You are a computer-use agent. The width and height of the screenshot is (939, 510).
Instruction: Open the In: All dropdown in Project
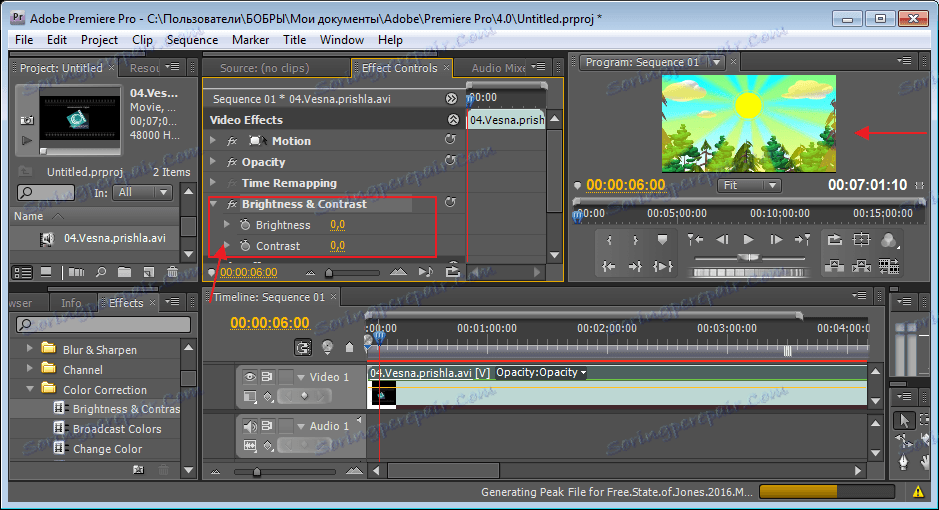click(x=143, y=192)
